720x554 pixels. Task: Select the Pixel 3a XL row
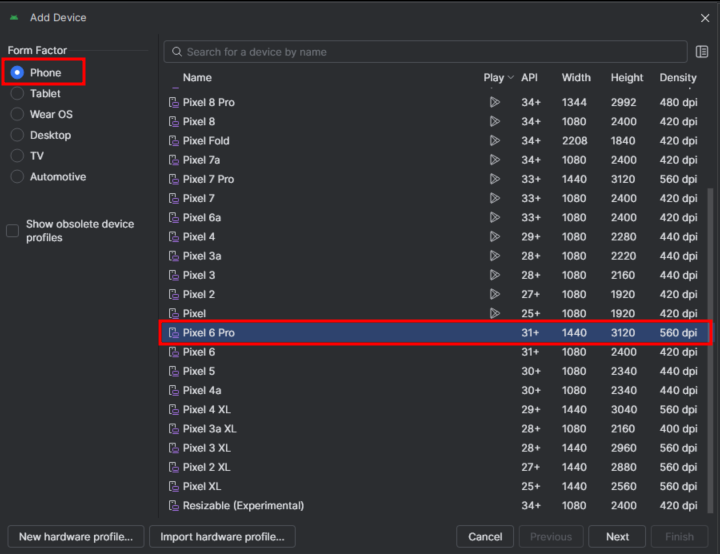coord(434,429)
